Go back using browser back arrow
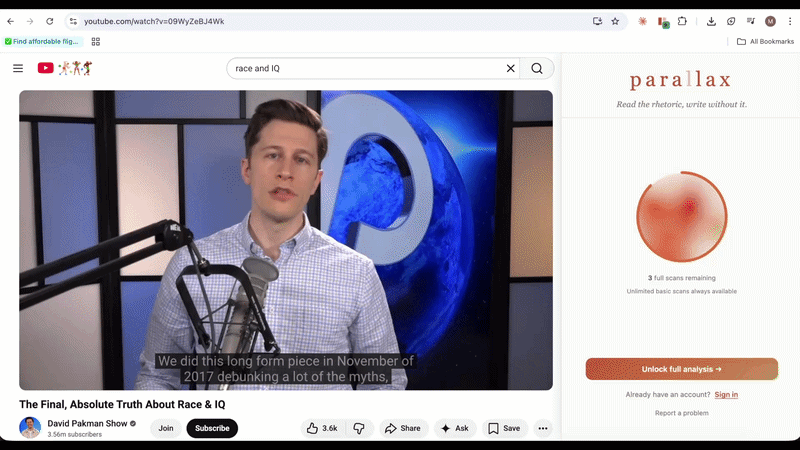 pyautogui.click(x=11, y=21)
